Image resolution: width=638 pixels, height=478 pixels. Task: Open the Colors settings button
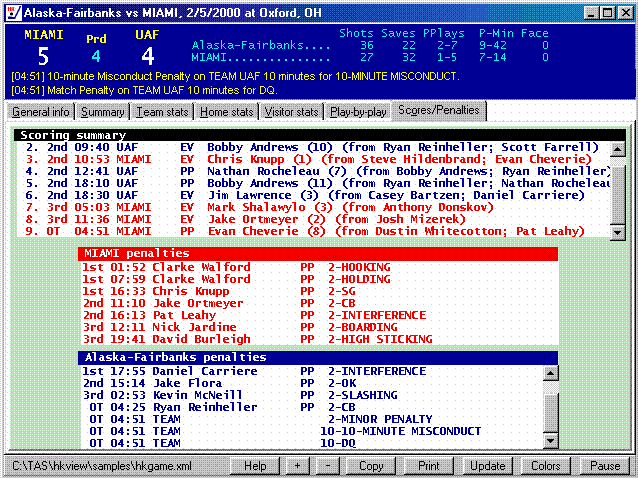546,466
